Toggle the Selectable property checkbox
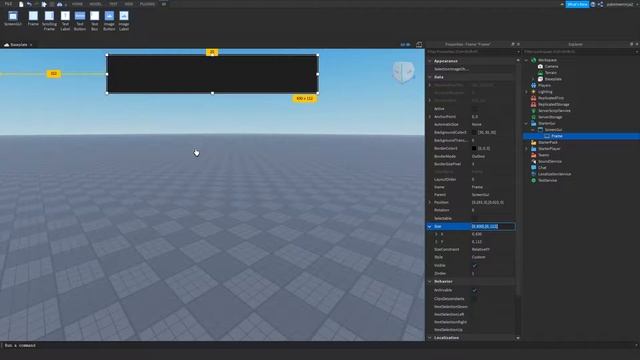 474,218
